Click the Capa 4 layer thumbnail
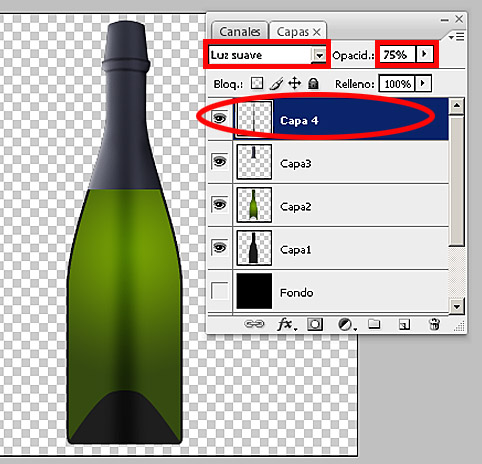The image size is (482, 464). 254,119
